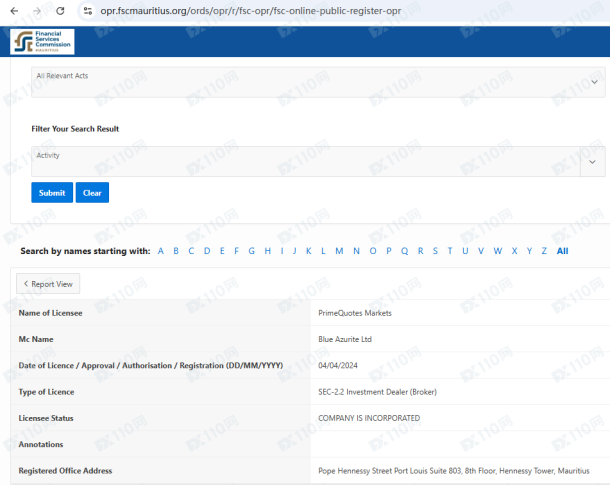Image resolution: width=610 pixels, height=485 pixels.
Task: Filter names starting with L
Action: [323, 251]
